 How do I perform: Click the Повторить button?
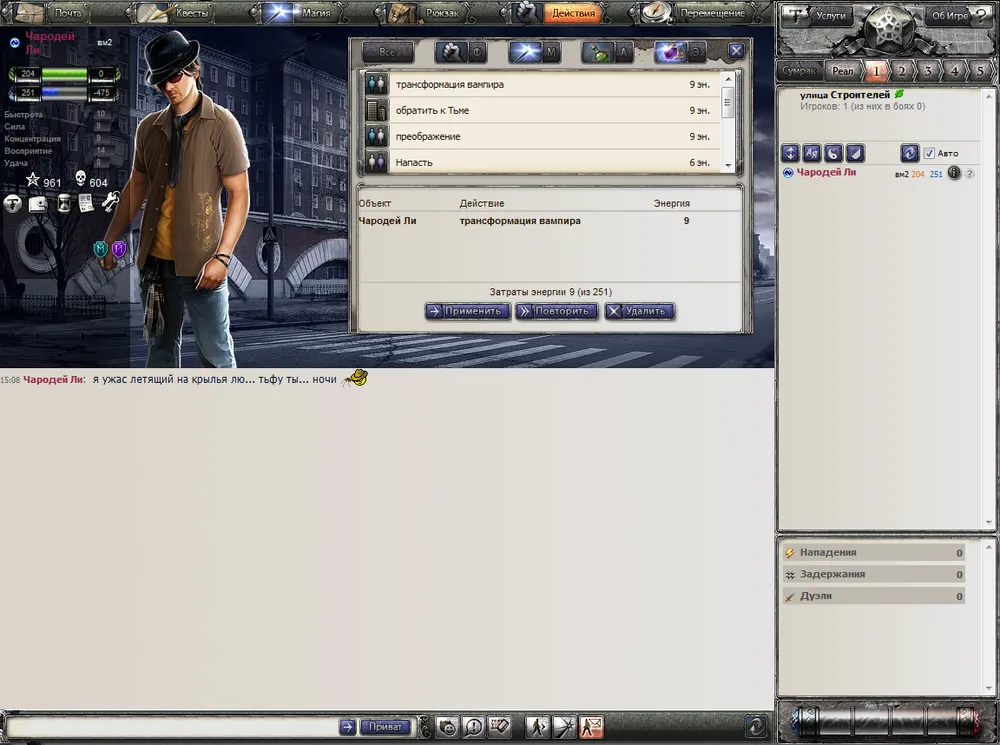coord(557,311)
